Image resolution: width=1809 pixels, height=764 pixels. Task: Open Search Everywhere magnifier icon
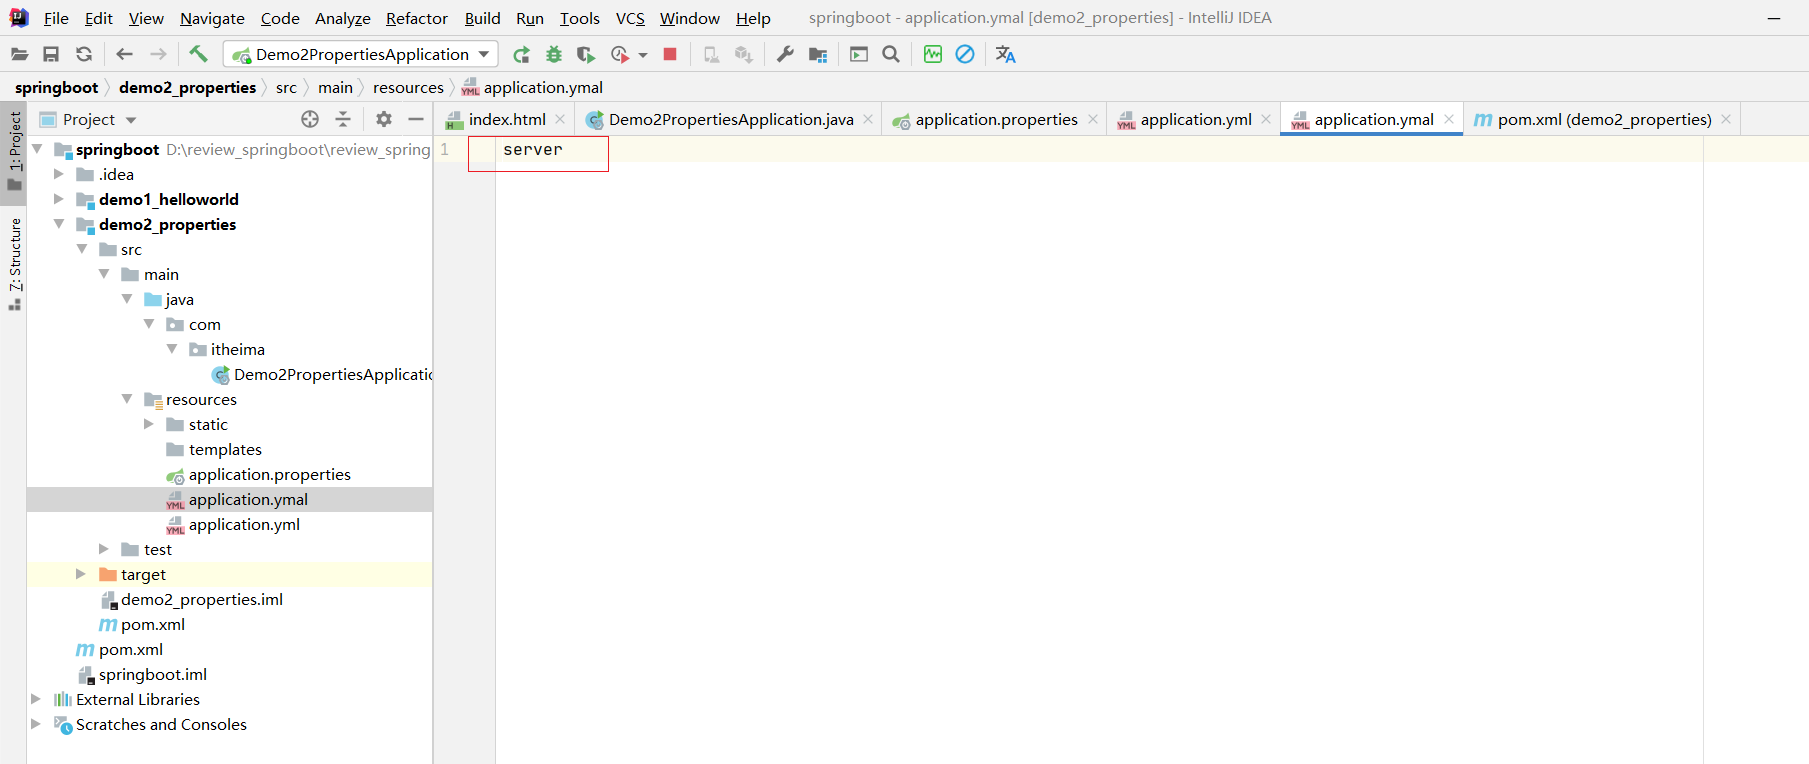pyautogui.click(x=891, y=54)
